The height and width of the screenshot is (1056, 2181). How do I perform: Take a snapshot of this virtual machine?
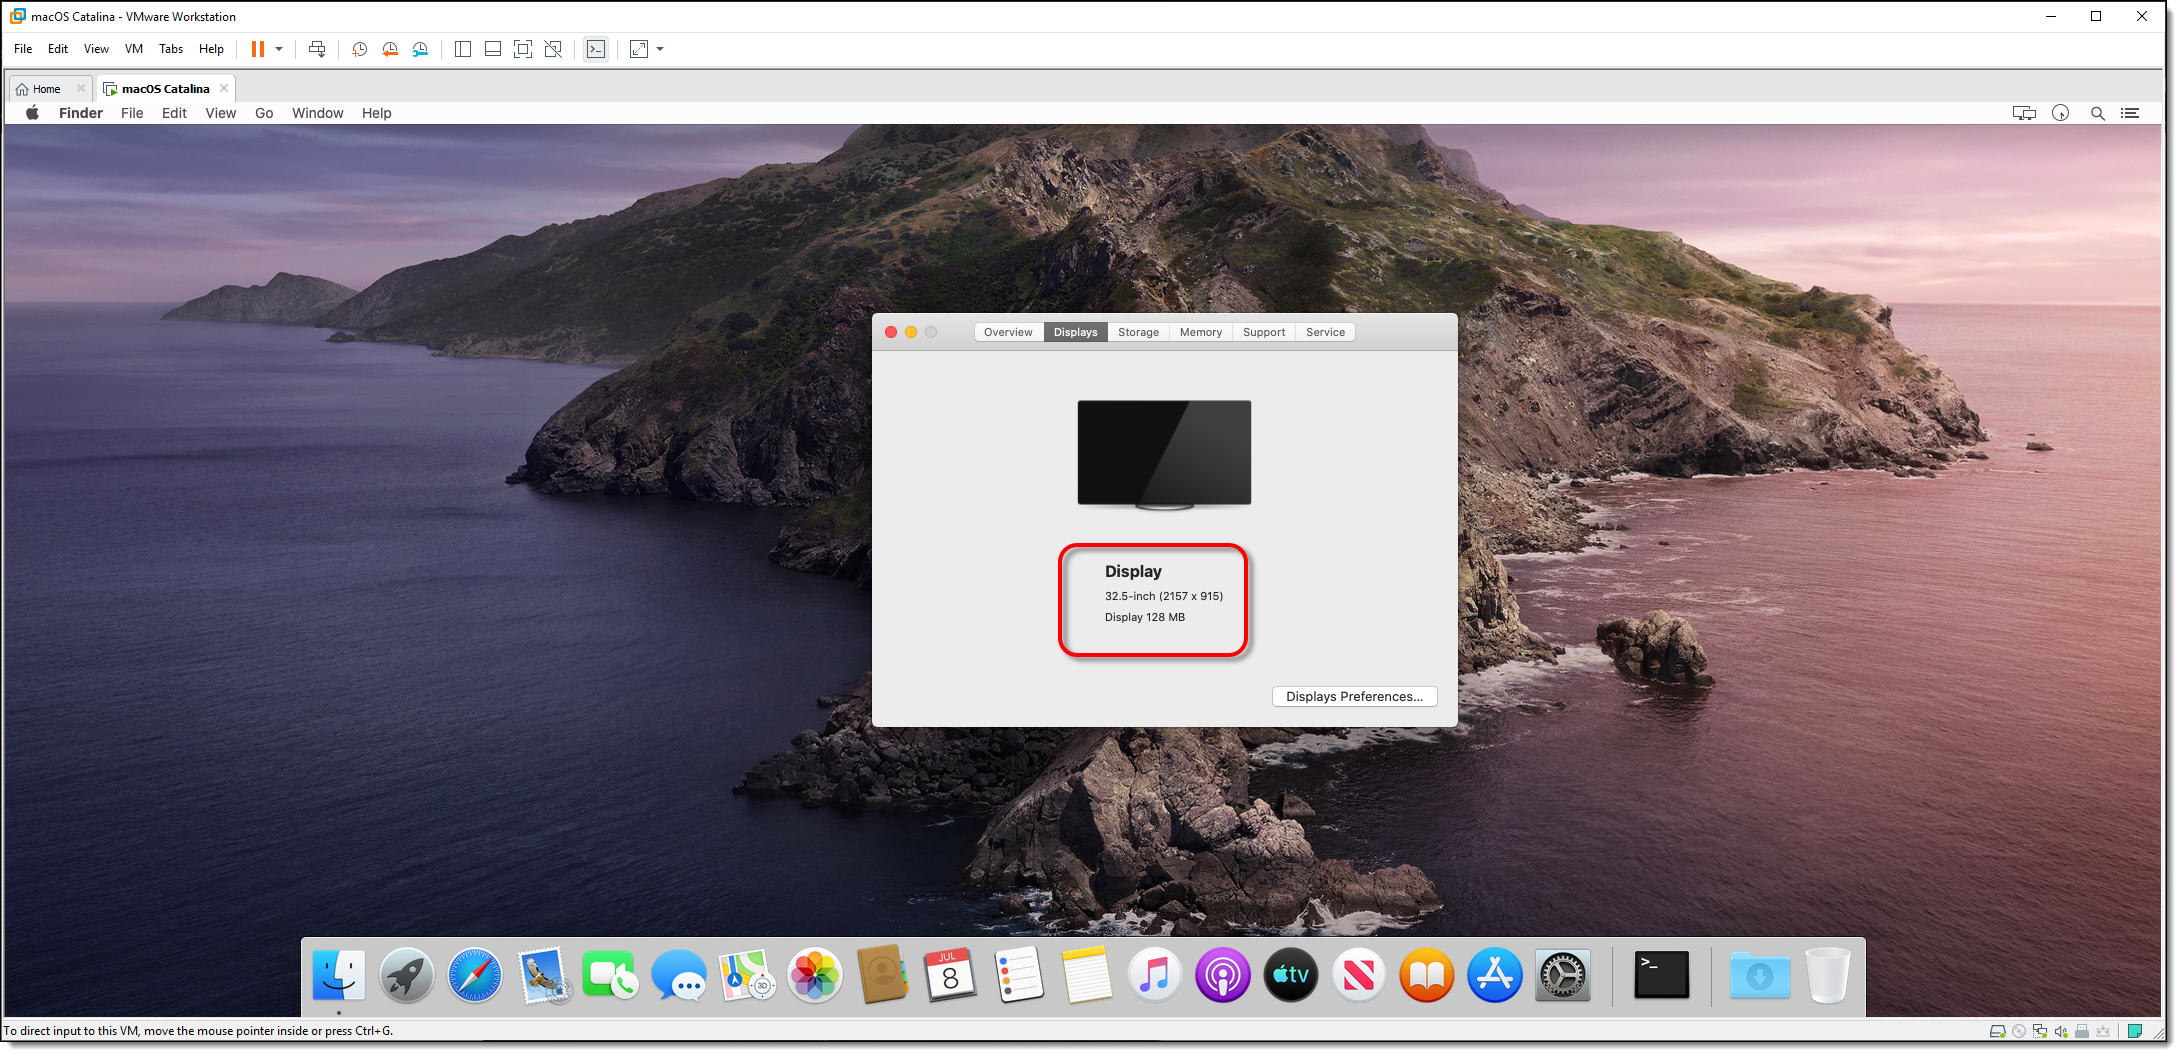(360, 49)
